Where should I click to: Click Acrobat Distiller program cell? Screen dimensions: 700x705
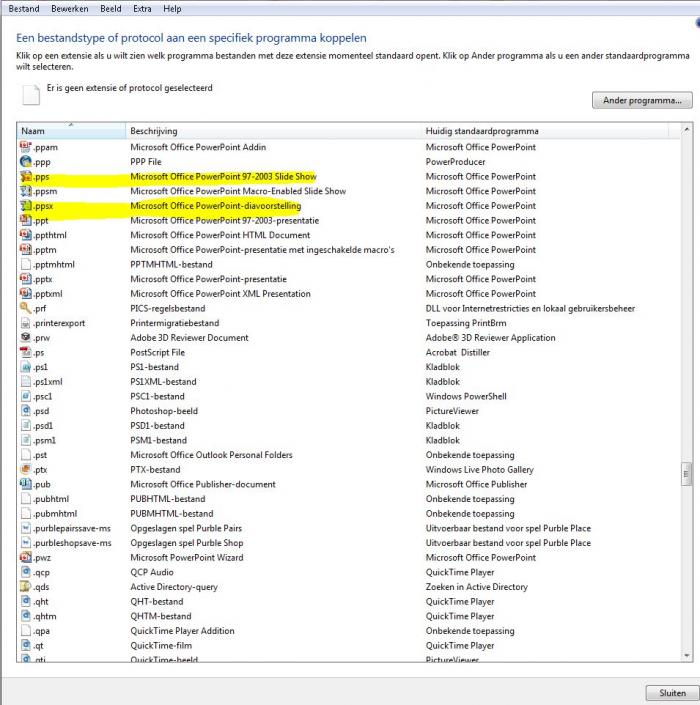coord(458,352)
